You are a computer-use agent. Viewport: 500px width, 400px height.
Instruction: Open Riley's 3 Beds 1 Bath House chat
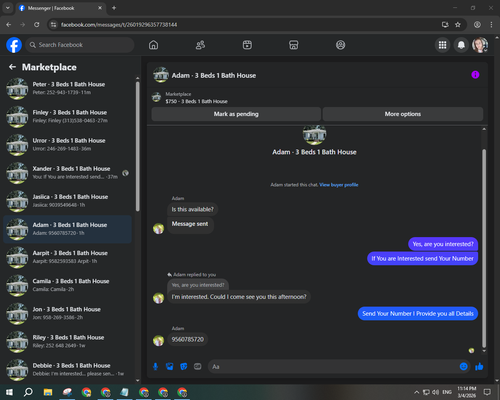(68, 342)
